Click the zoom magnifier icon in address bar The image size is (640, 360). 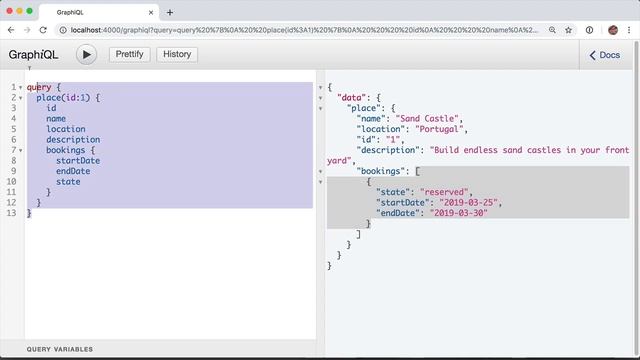[x=552, y=30]
